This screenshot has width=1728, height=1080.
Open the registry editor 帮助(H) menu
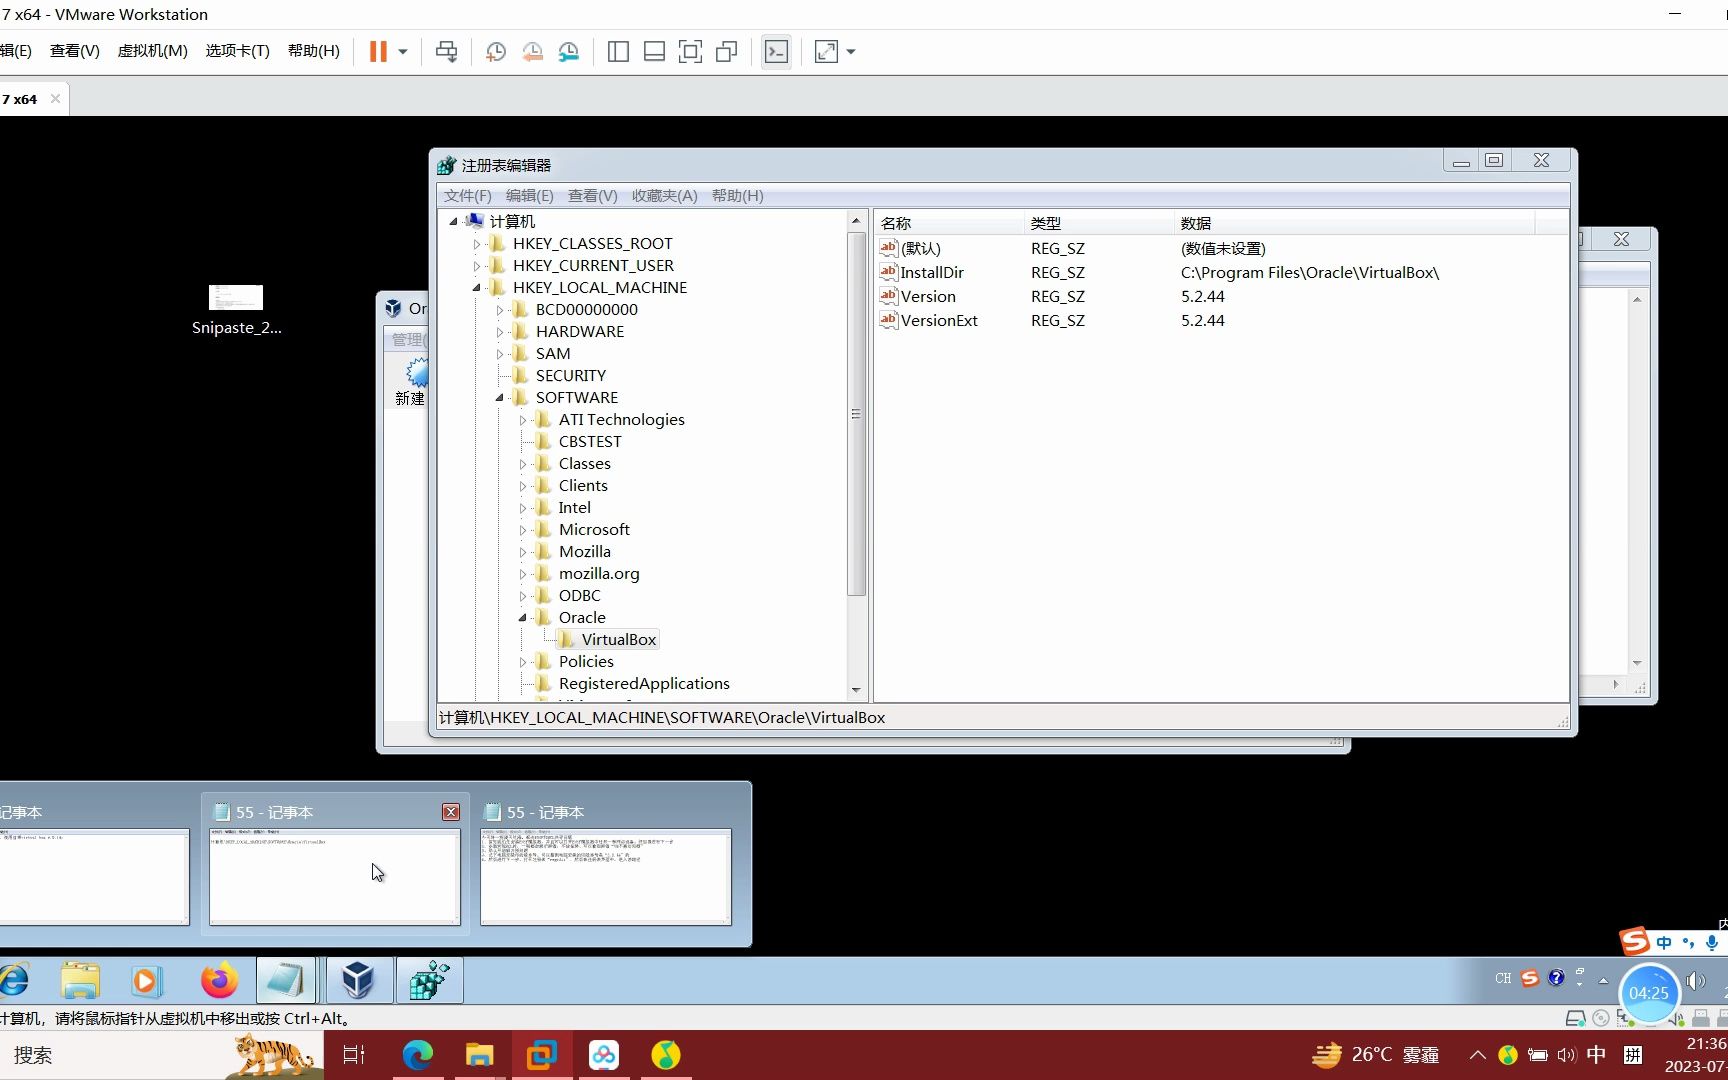(738, 196)
